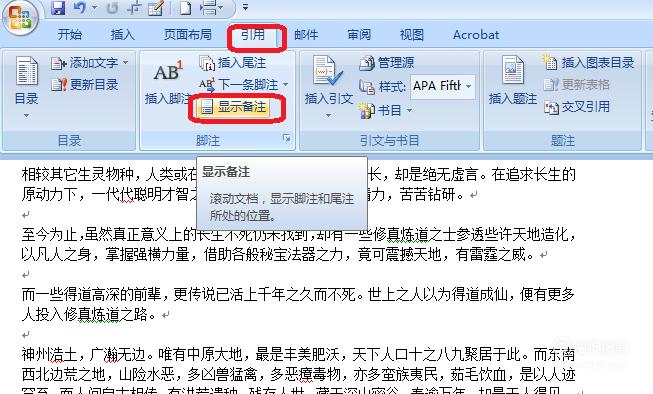Open the 样式 APA style dropdown
This screenshot has height=394, width=653.
click(x=442, y=86)
